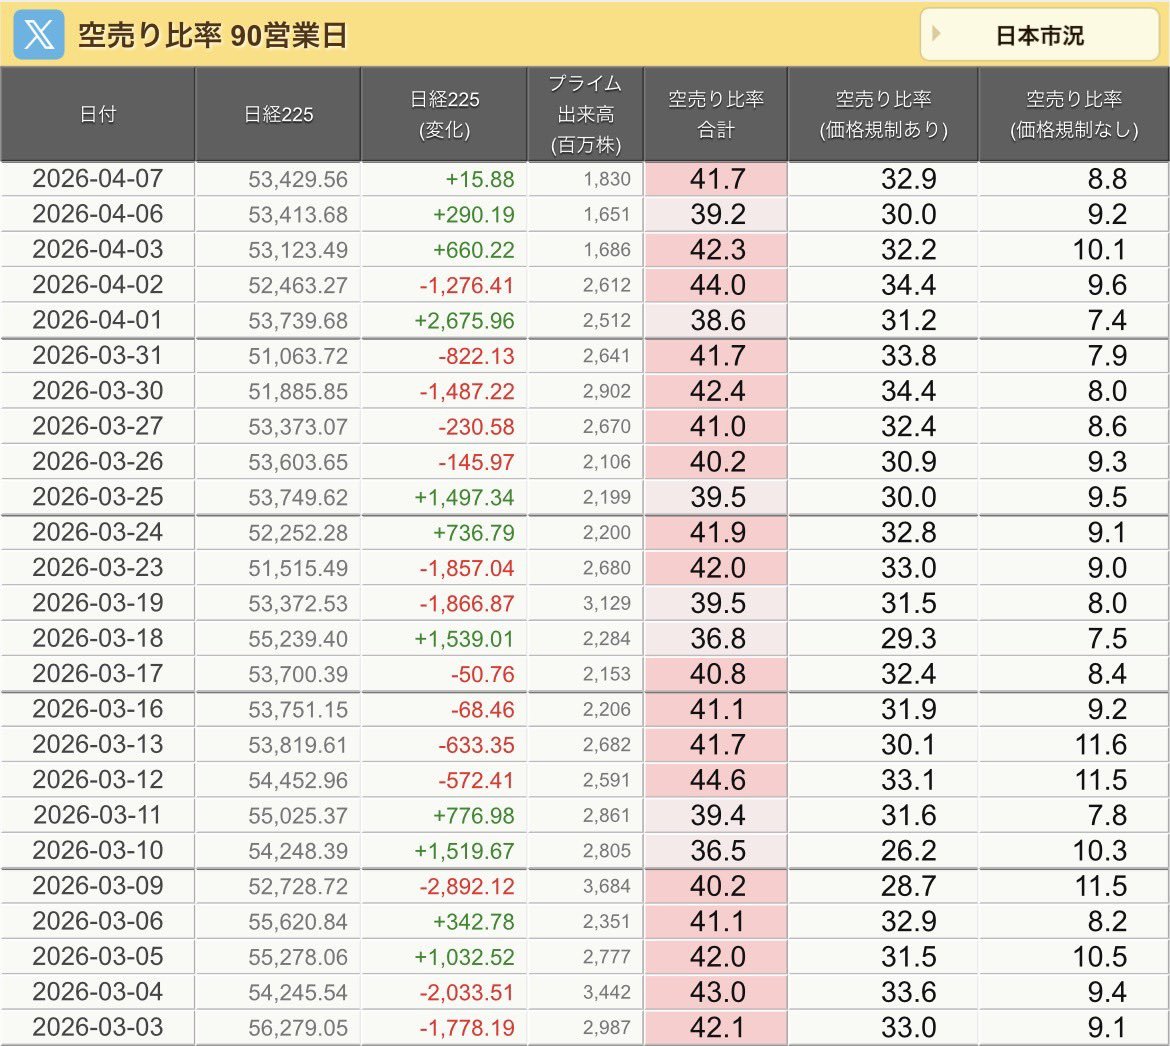
Task: Select date cell 2026-03-17
Action: click(98, 674)
